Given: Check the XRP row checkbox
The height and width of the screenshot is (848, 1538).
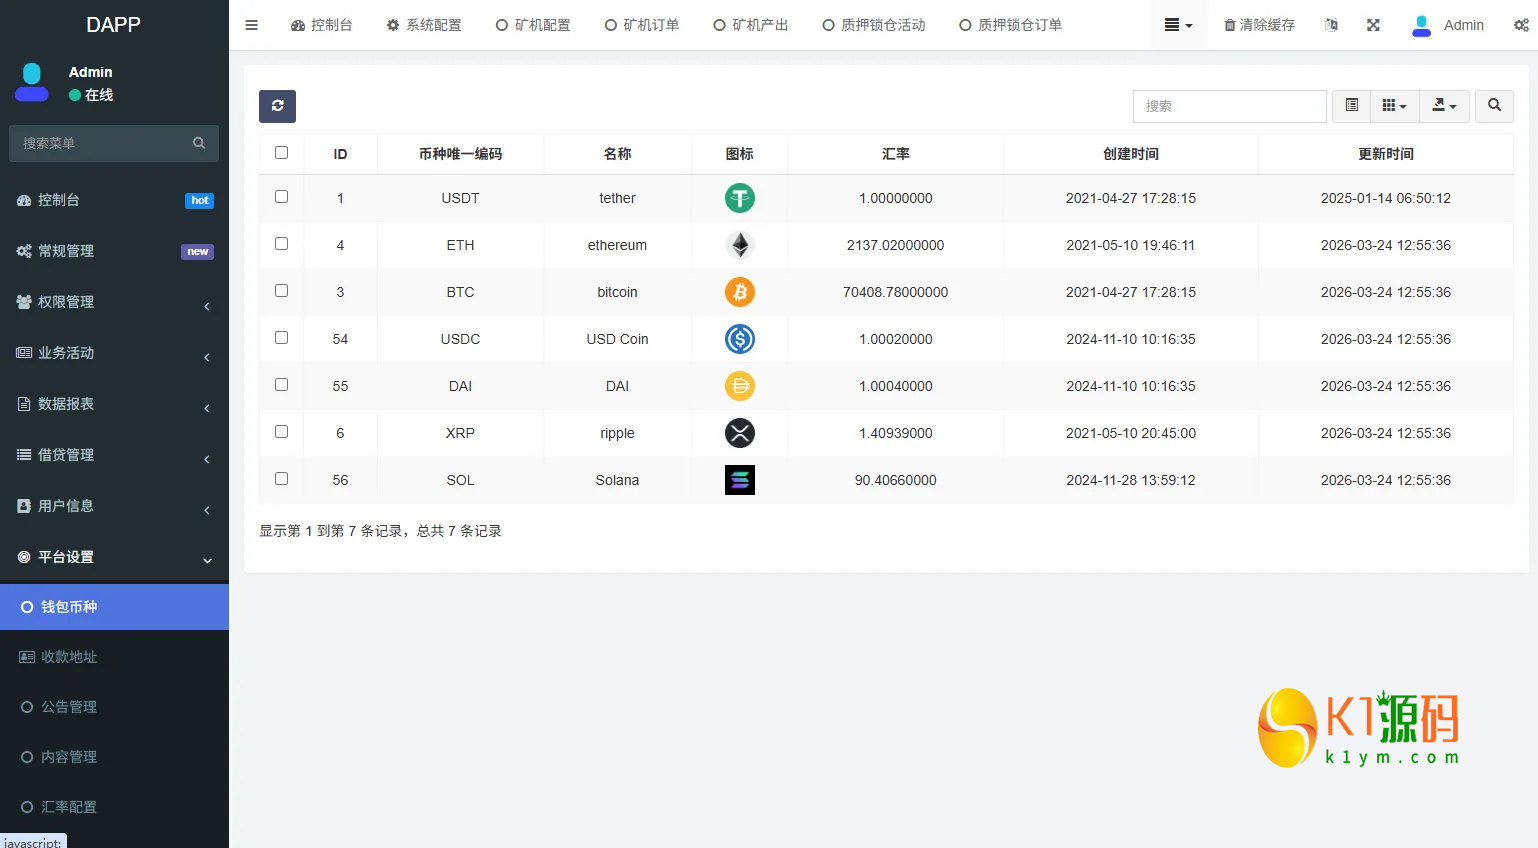Looking at the screenshot, I should 281,432.
